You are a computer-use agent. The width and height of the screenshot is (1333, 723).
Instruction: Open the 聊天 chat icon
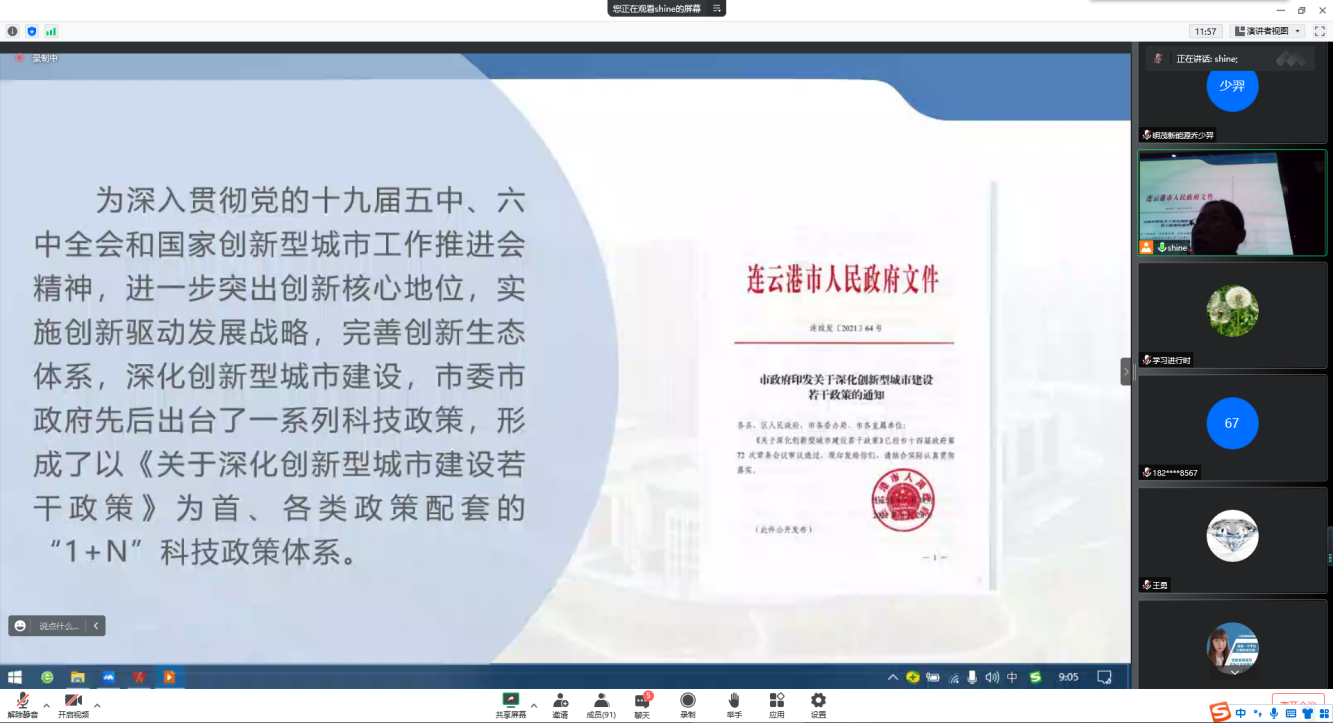click(x=642, y=700)
